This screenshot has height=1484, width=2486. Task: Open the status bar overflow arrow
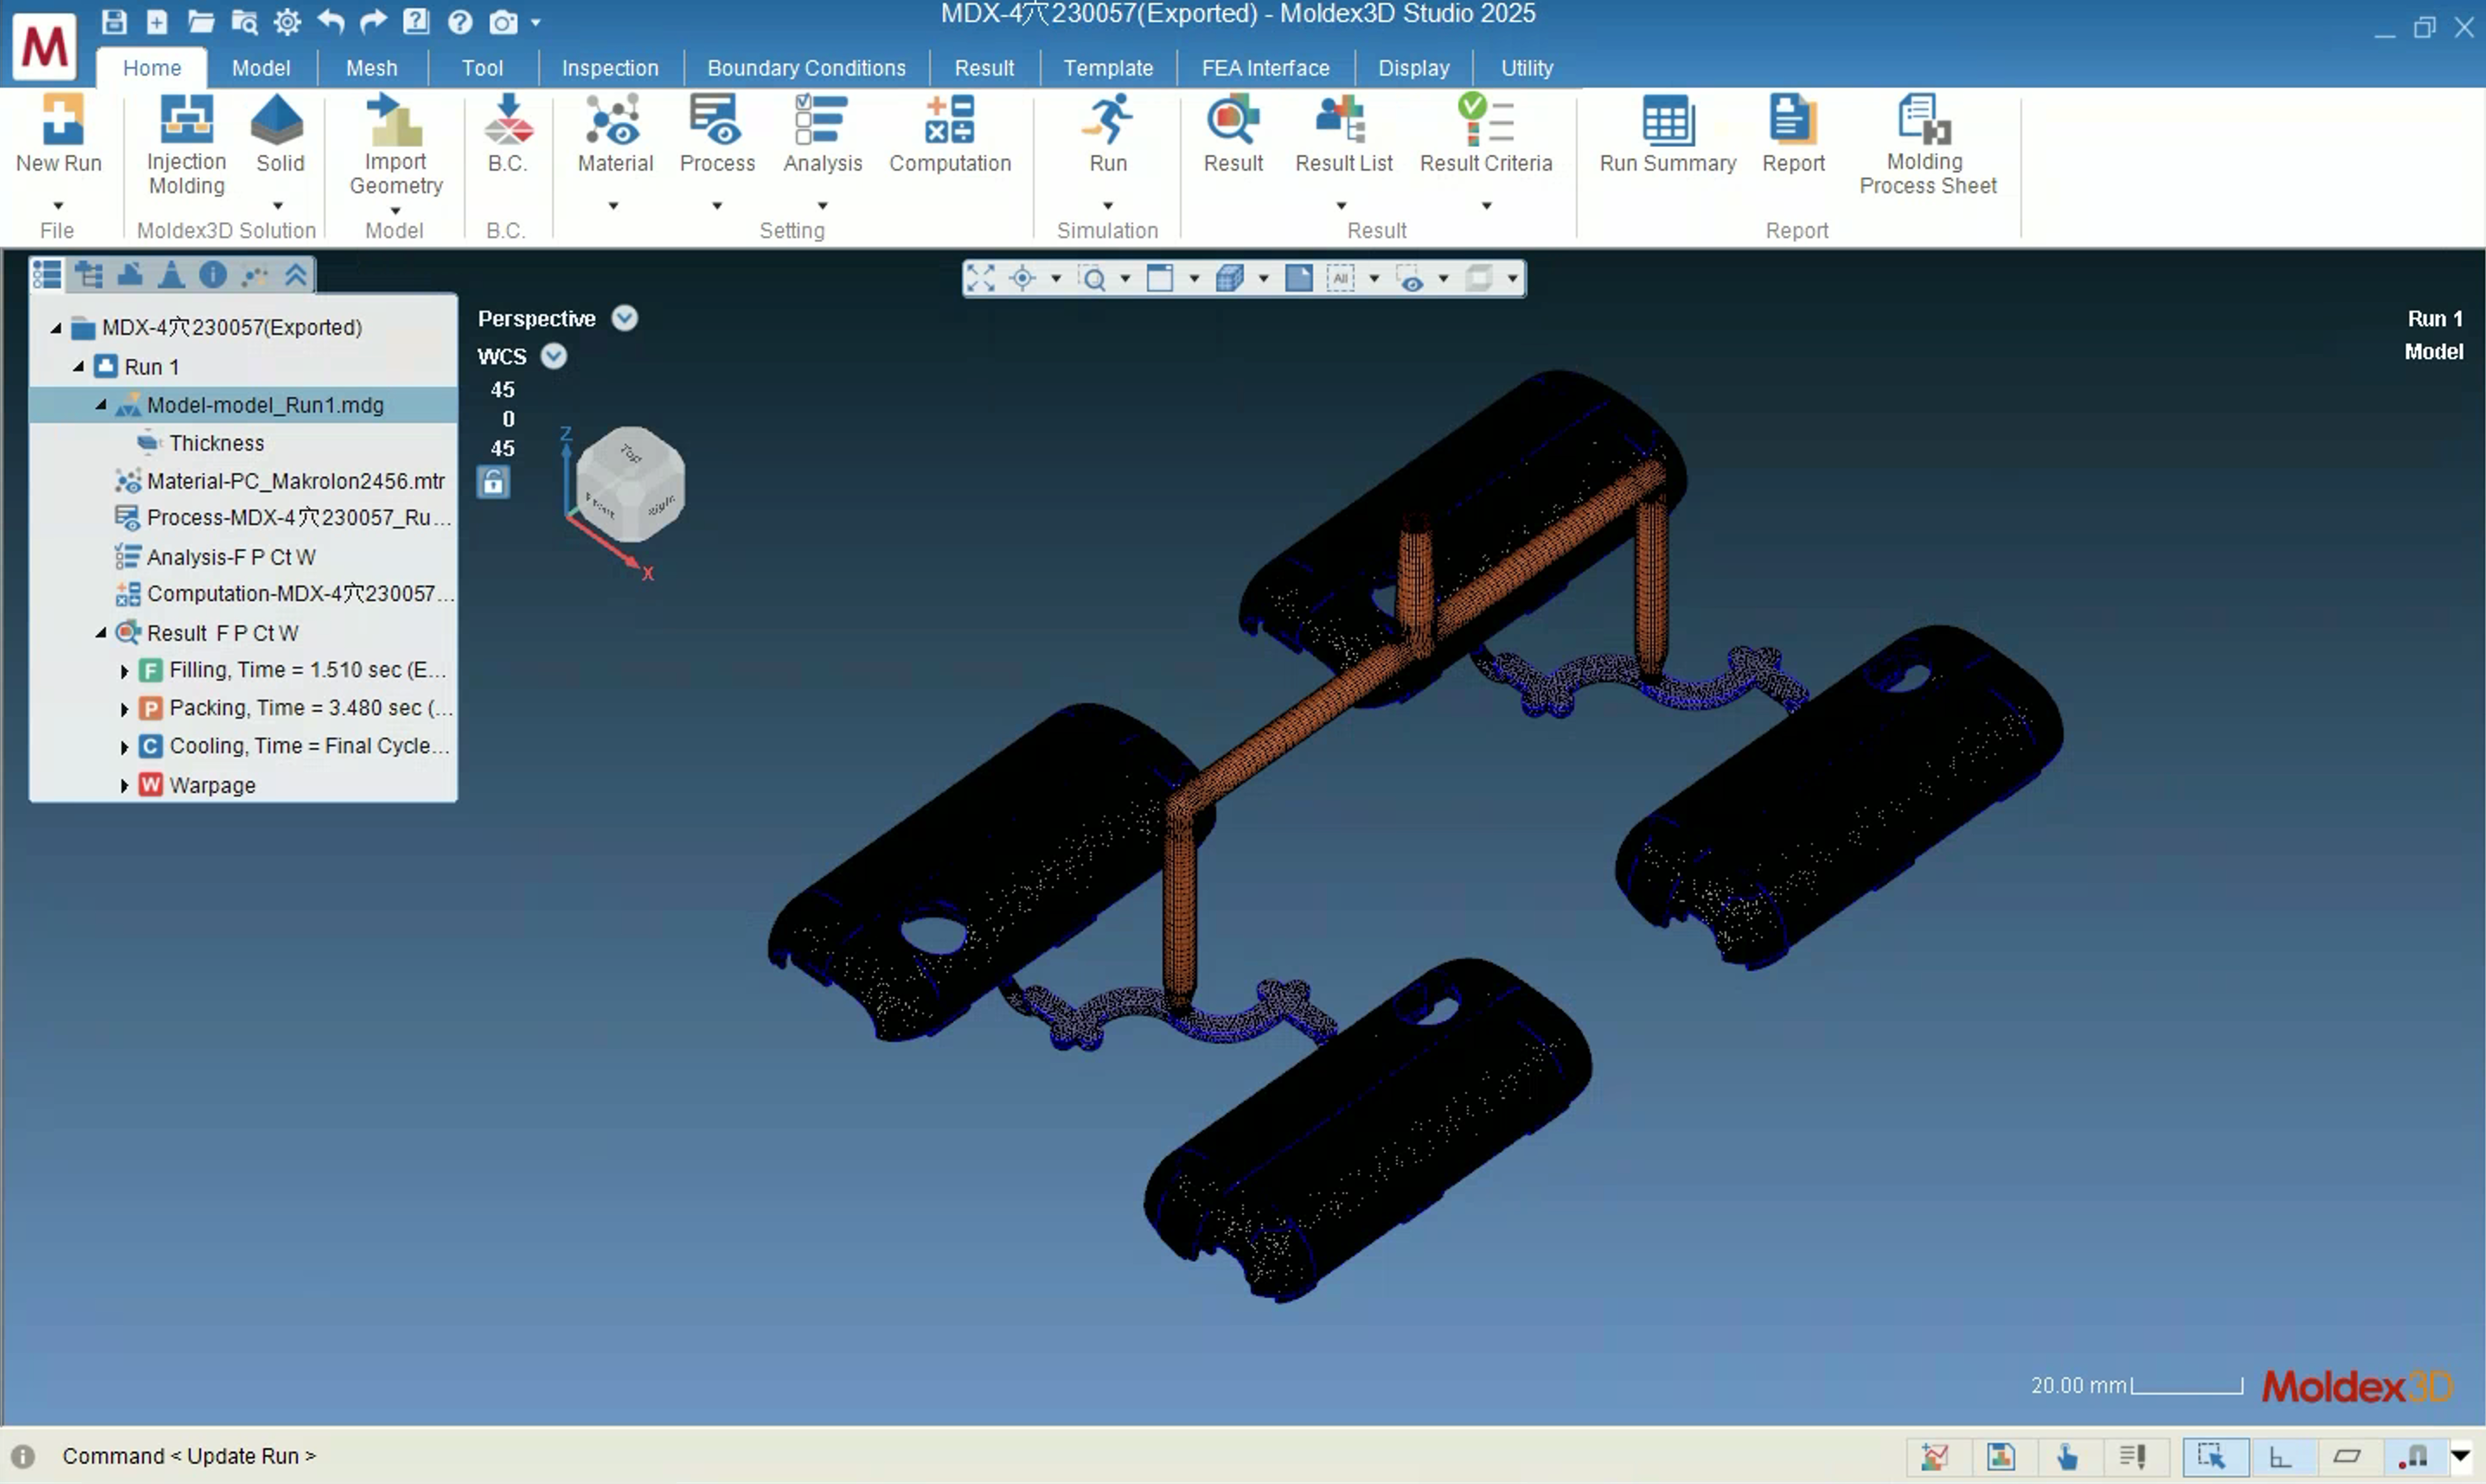(2460, 1456)
